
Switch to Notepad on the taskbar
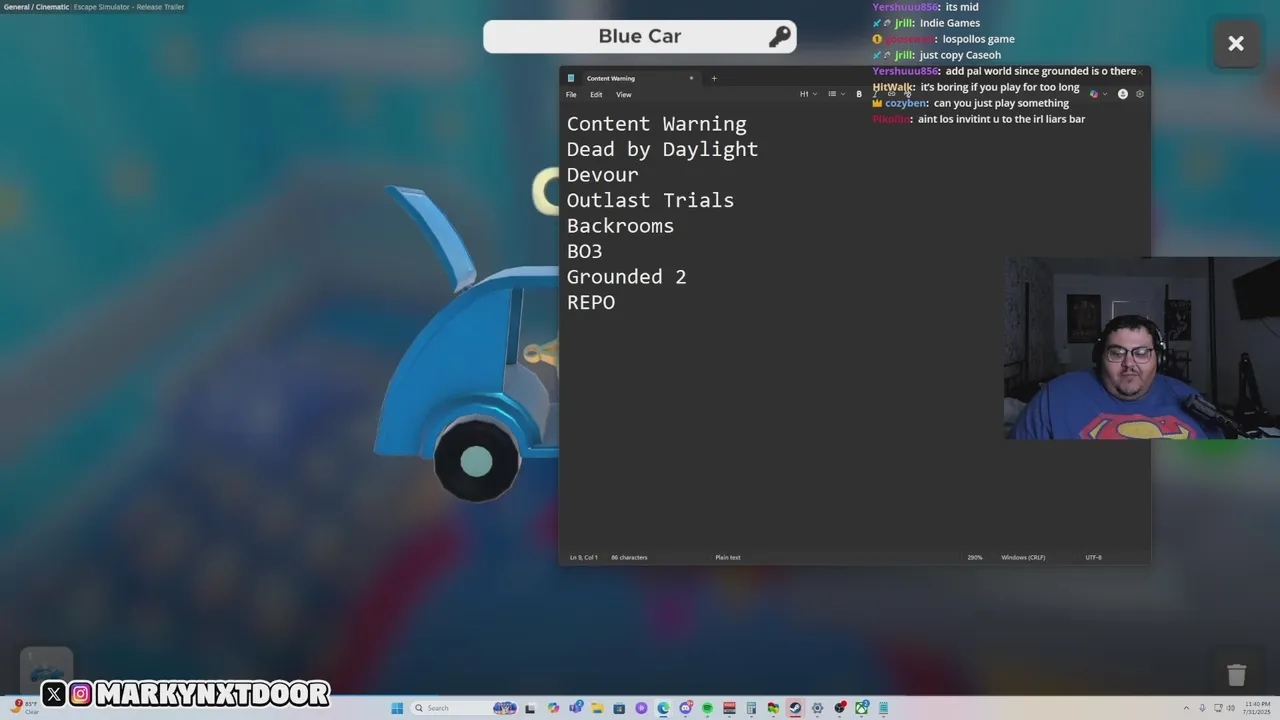(x=883, y=708)
